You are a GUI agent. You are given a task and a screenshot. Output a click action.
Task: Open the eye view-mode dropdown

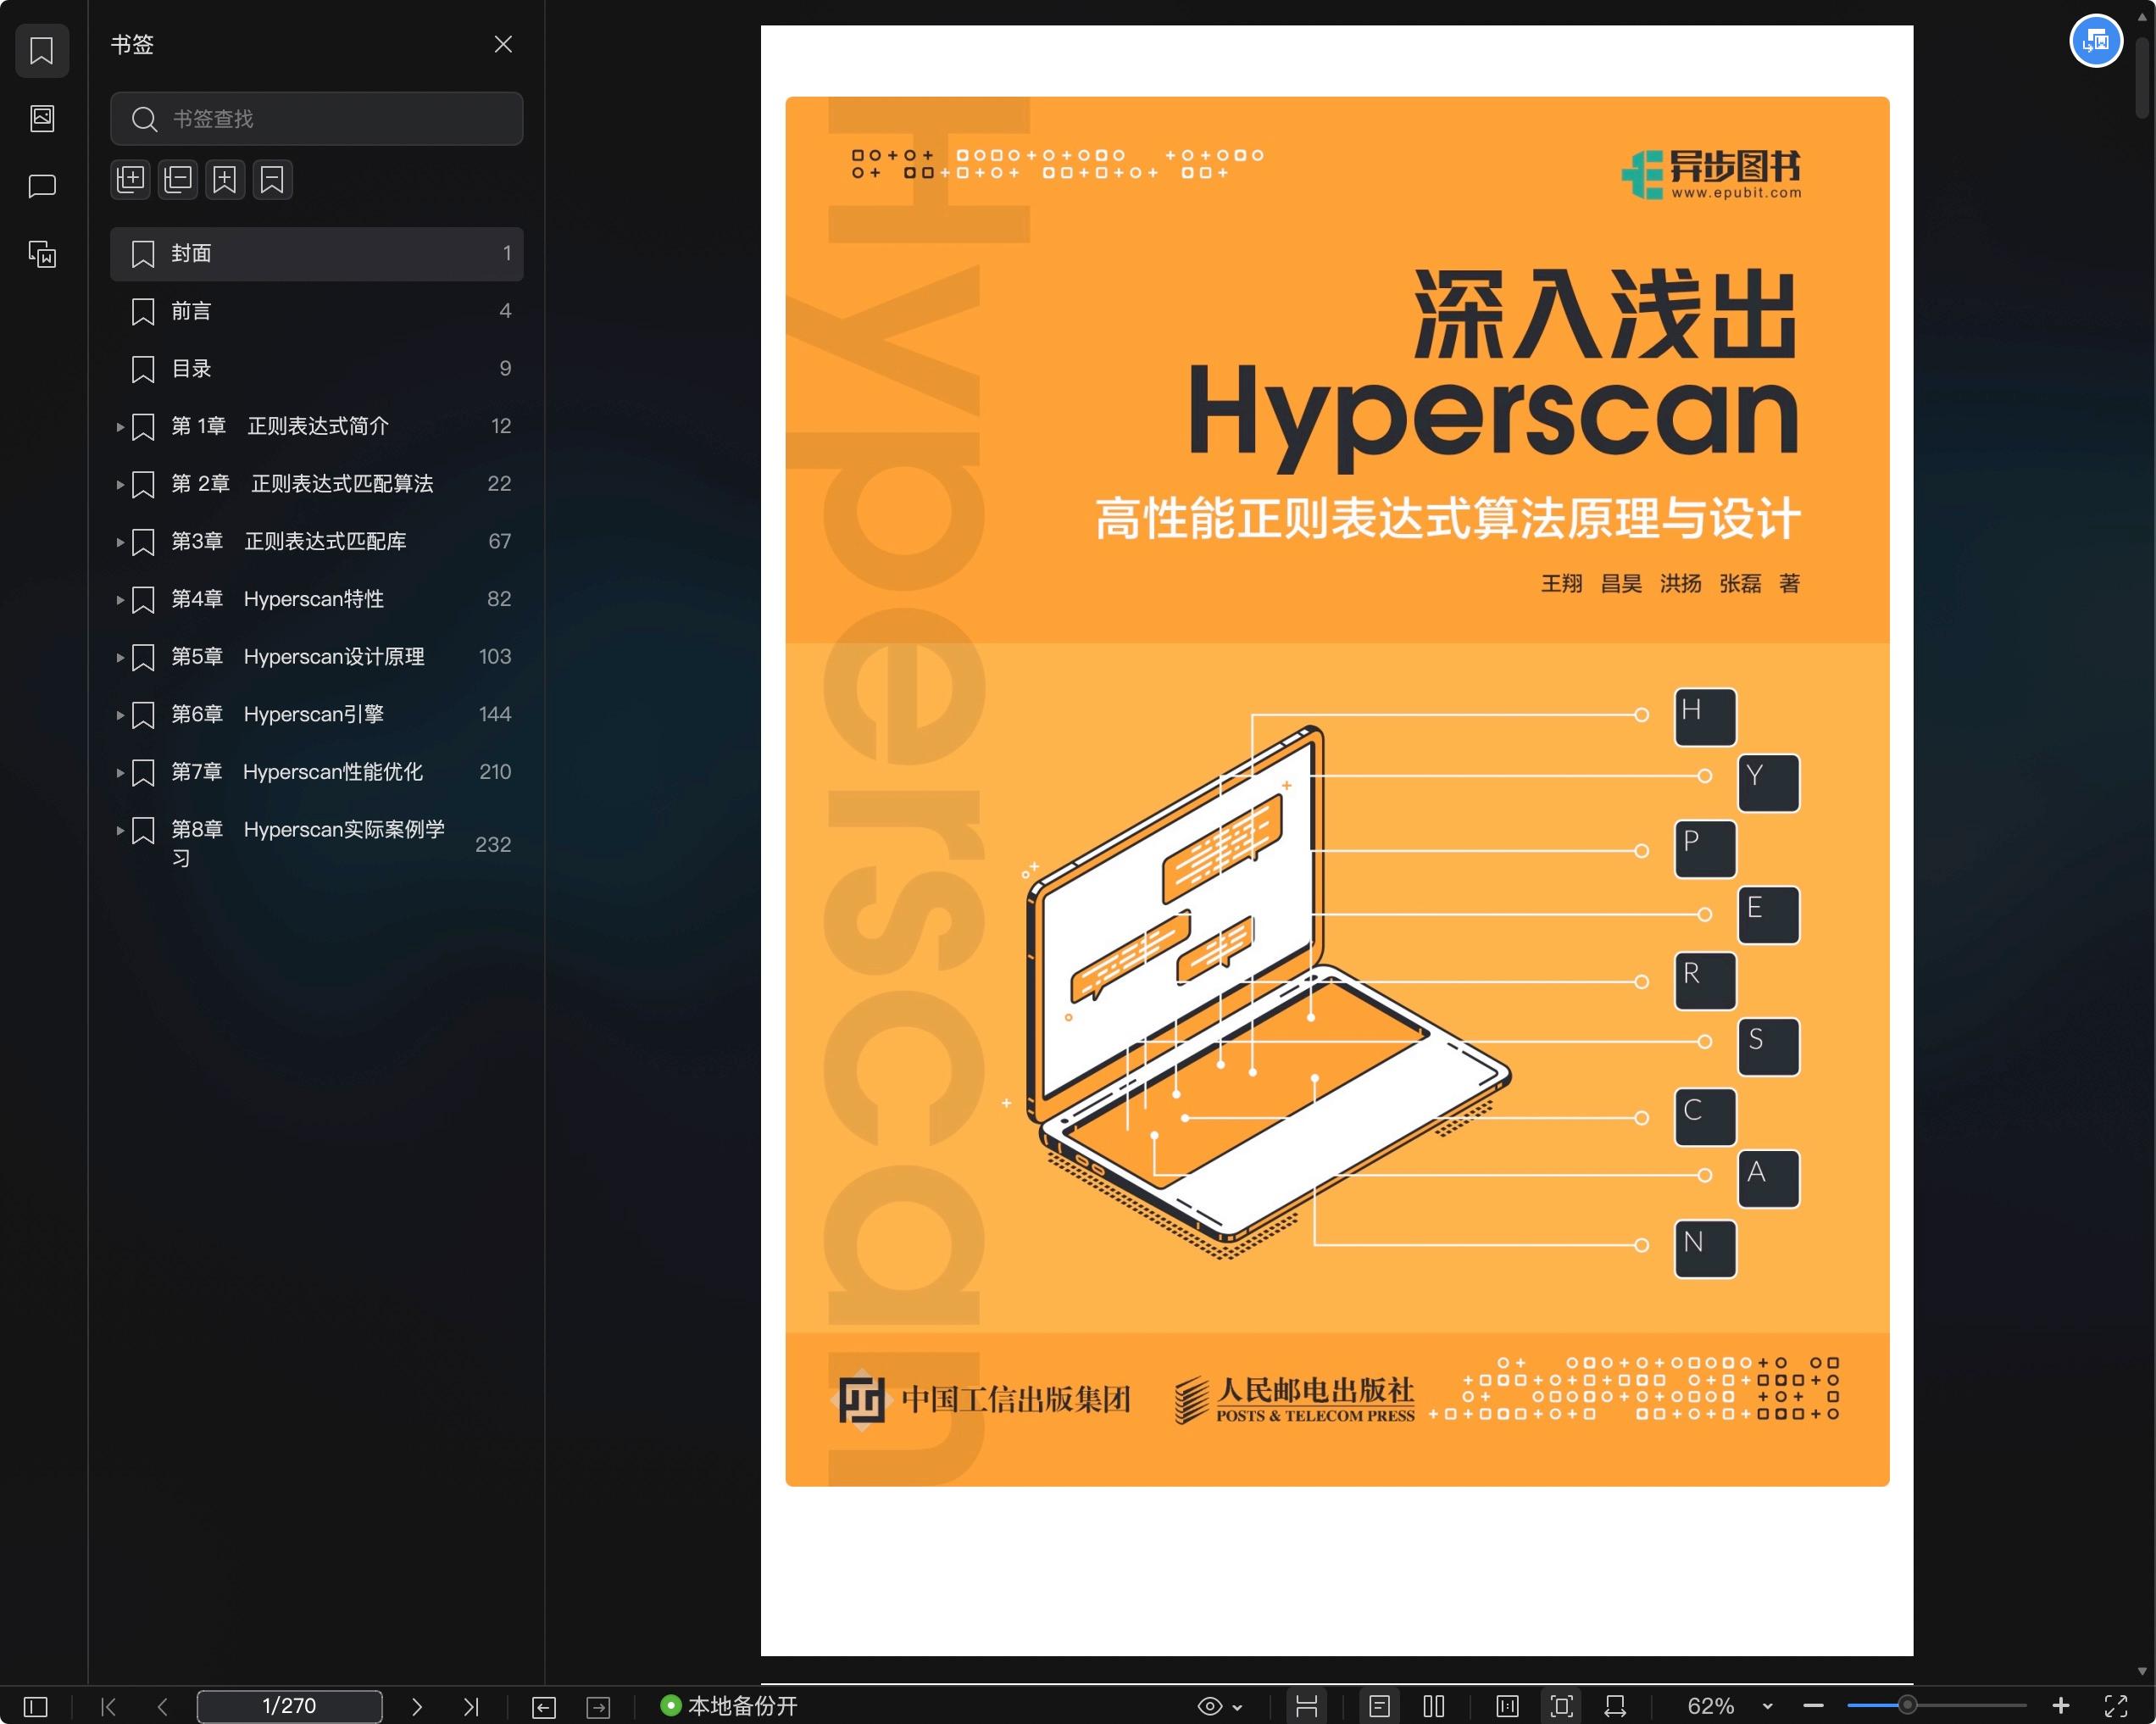pos(1220,1706)
